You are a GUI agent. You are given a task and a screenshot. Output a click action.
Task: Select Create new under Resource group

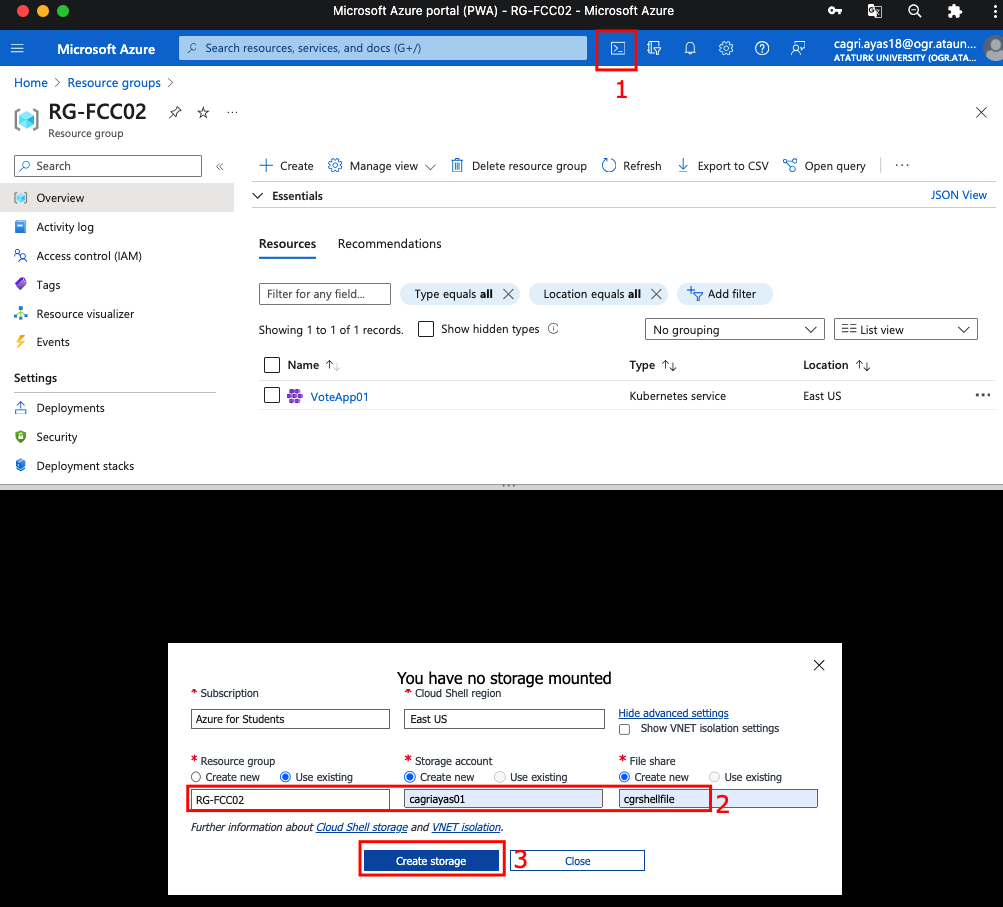point(197,777)
